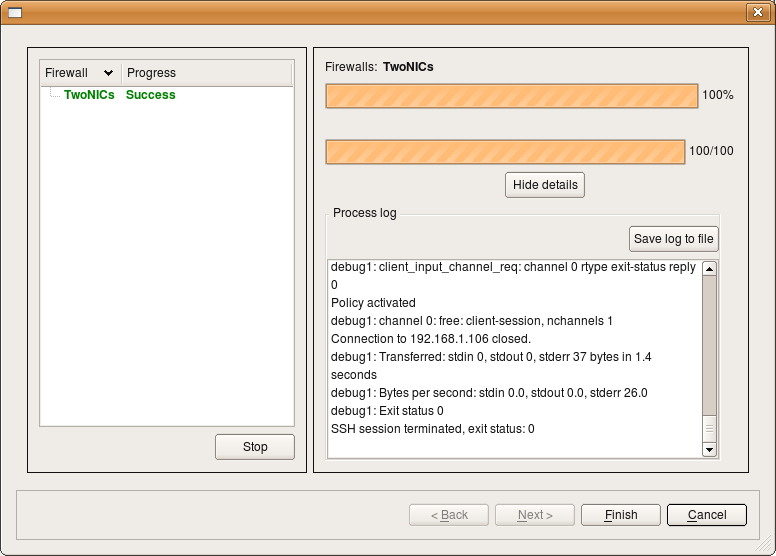This screenshot has height=556, width=776.
Task: Click Finish to complete installation
Action: (621, 515)
